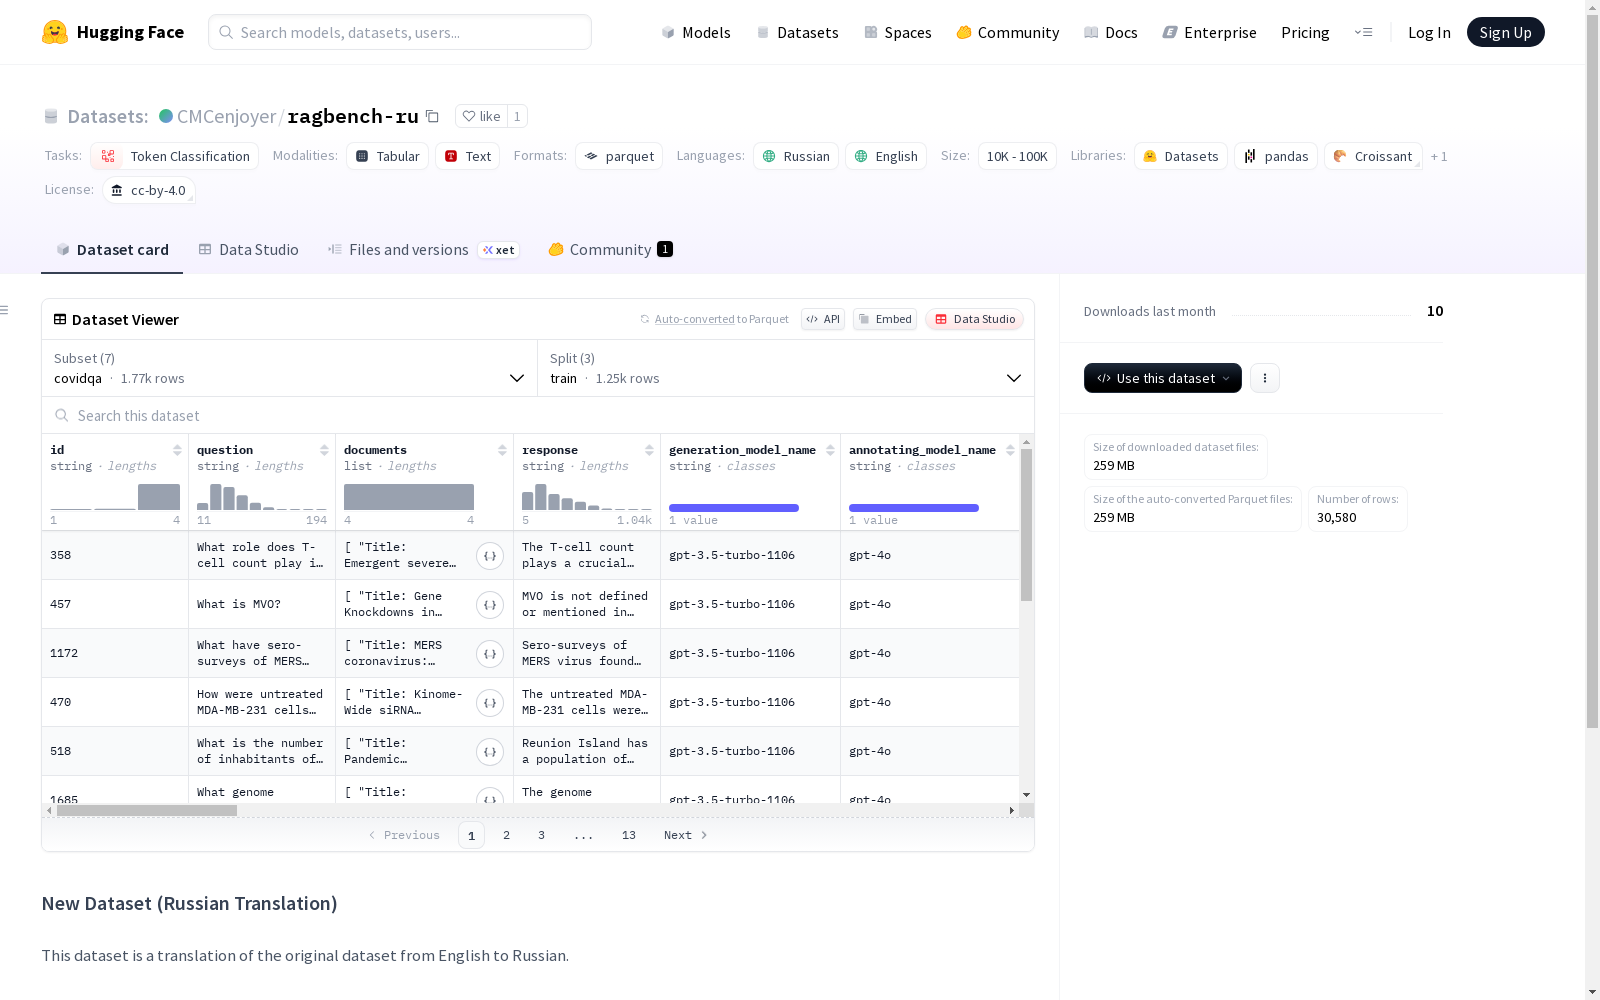Open the CMCenjoyer profile link
1600x1000 pixels.
click(x=226, y=117)
